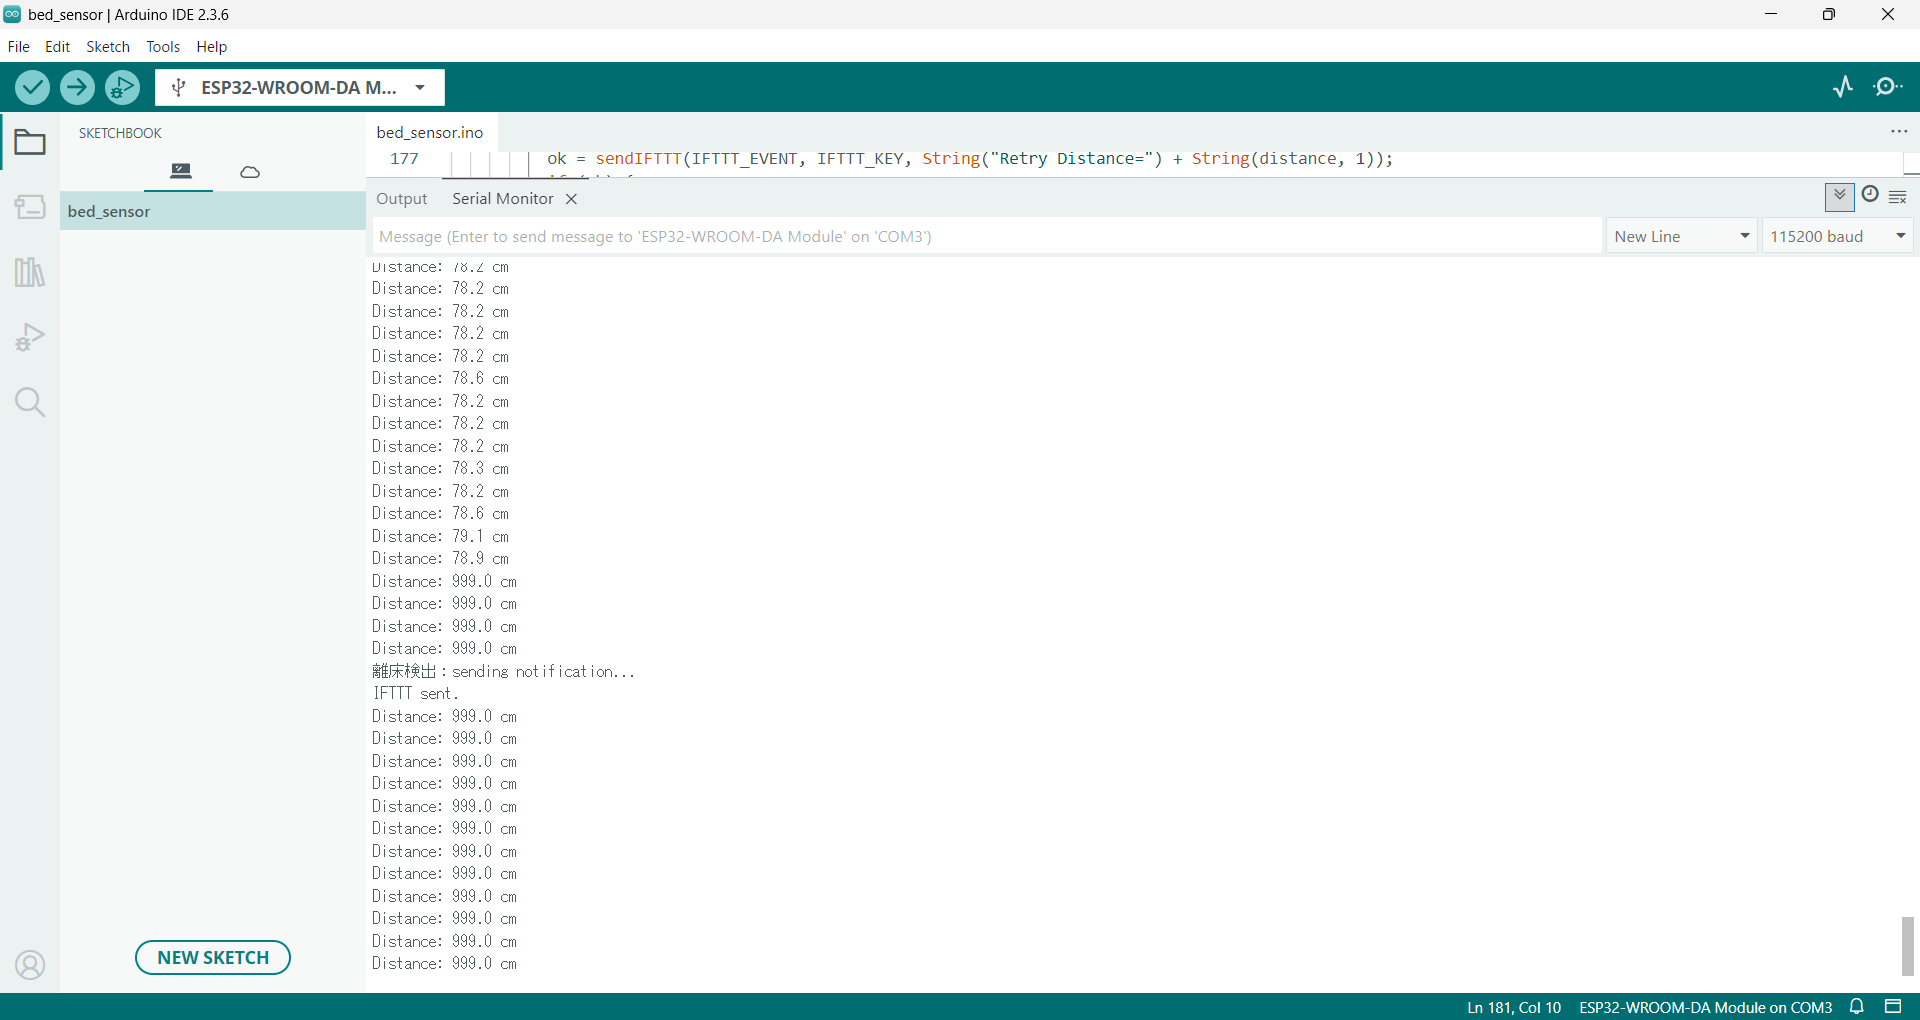Viewport: 1920px width, 1020px height.
Task: Click the 'Distance: 79.1 cm' log line
Action: 441,537
